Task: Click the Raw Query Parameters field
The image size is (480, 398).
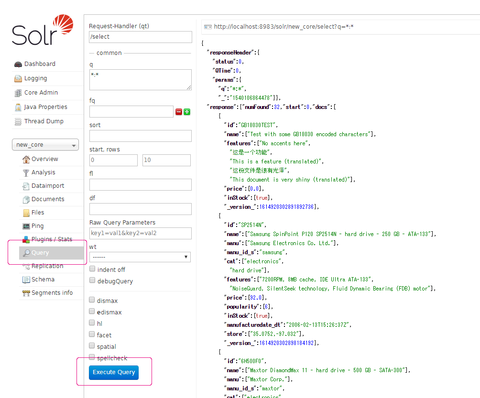Action: coord(140,233)
